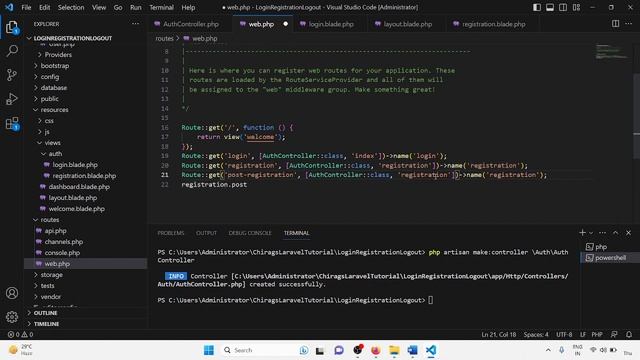The height and width of the screenshot is (360, 640).
Task: Open the Extensions view
Action: coord(12,123)
